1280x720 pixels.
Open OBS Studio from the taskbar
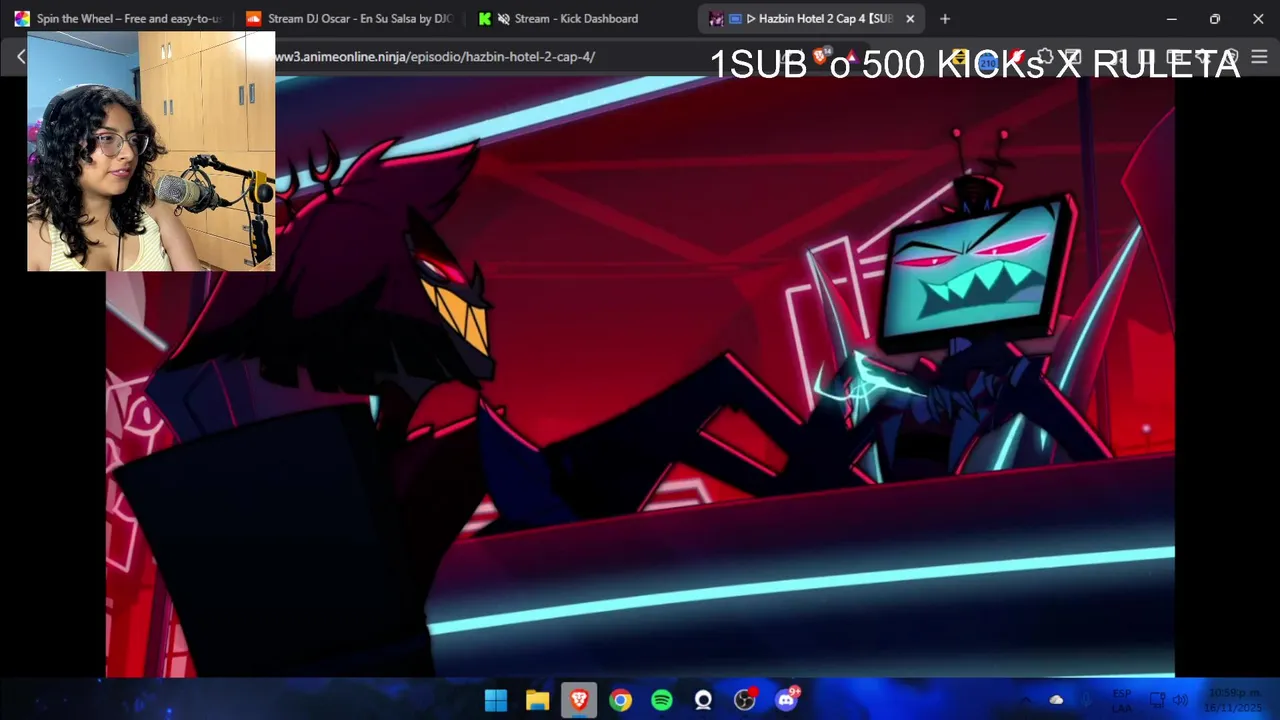coord(745,700)
